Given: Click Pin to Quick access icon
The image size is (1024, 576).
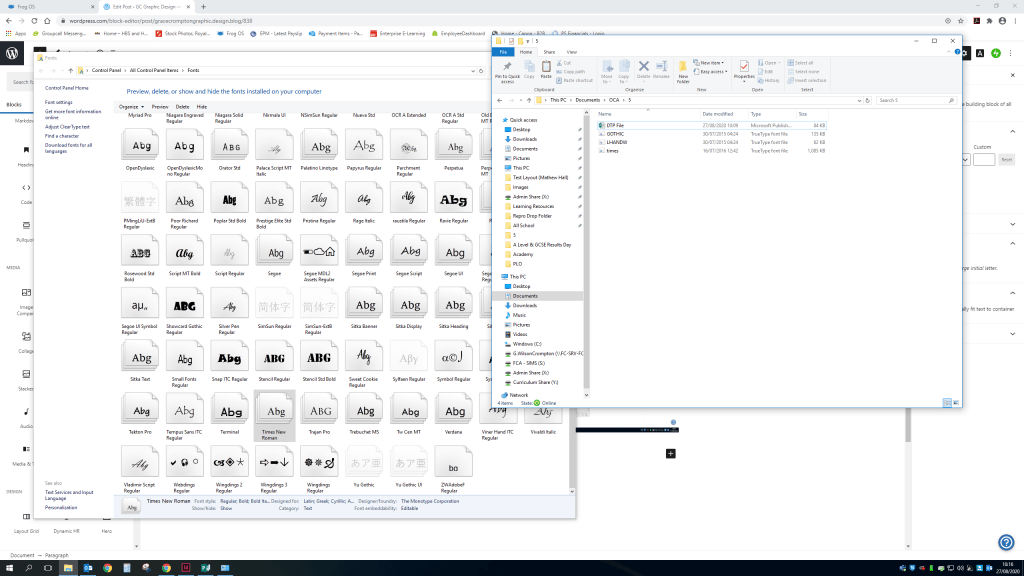Looking at the screenshot, I should point(509,68).
